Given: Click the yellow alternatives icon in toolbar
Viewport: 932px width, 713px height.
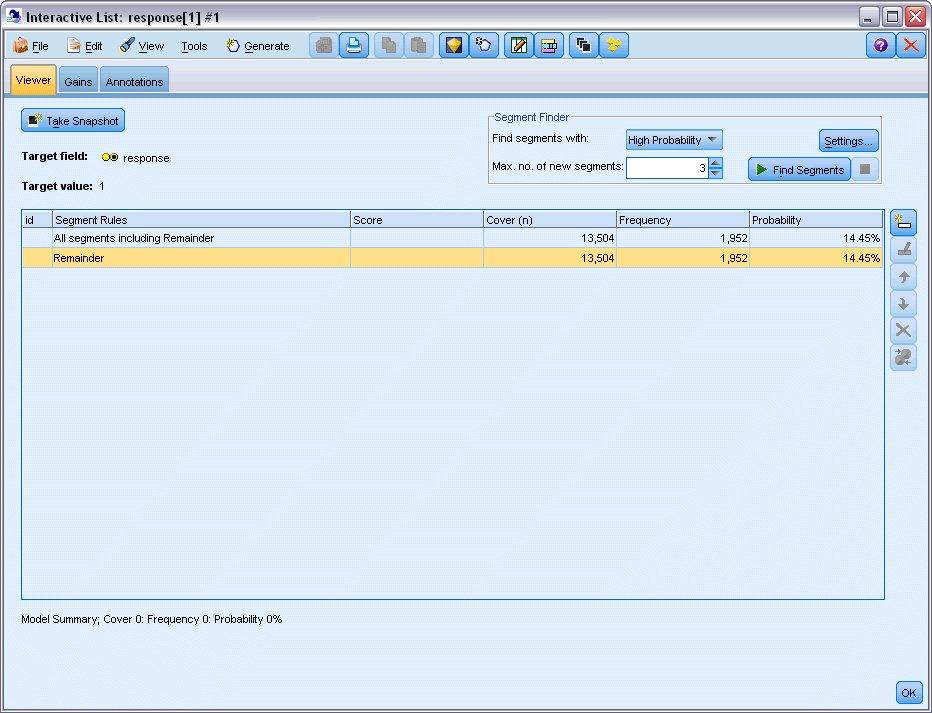Looking at the screenshot, I should pos(613,45).
